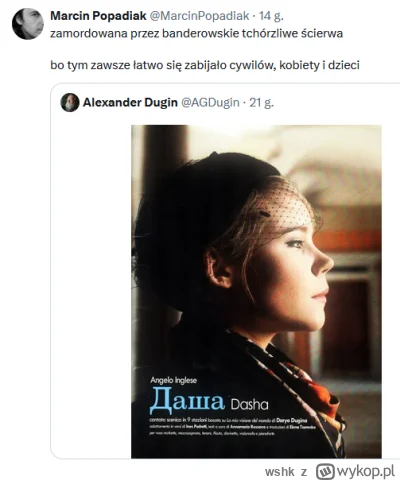The height and width of the screenshot is (481, 400).
Task: Click the Alexander Dugin display name
Action: tap(130, 102)
